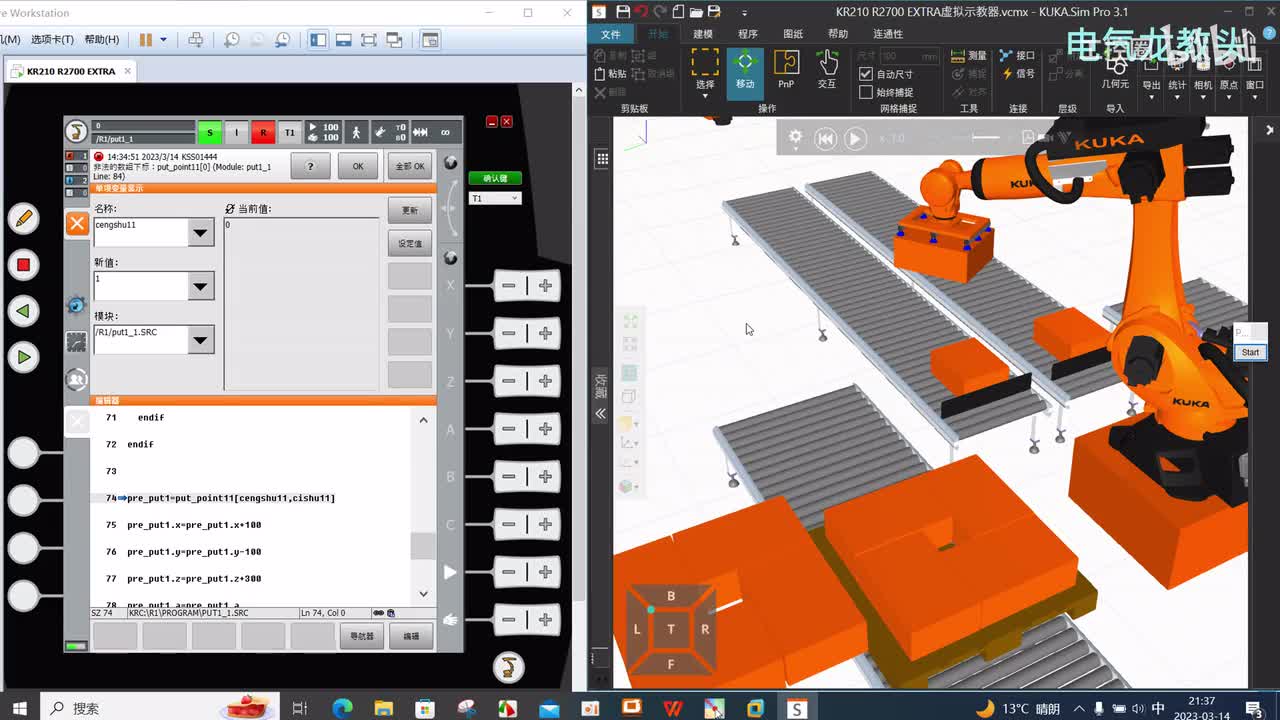Open the tool/base T0 B0 selector
Image resolution: width=1280 pixels, height=720 pixels.
[x=389, y=132]
